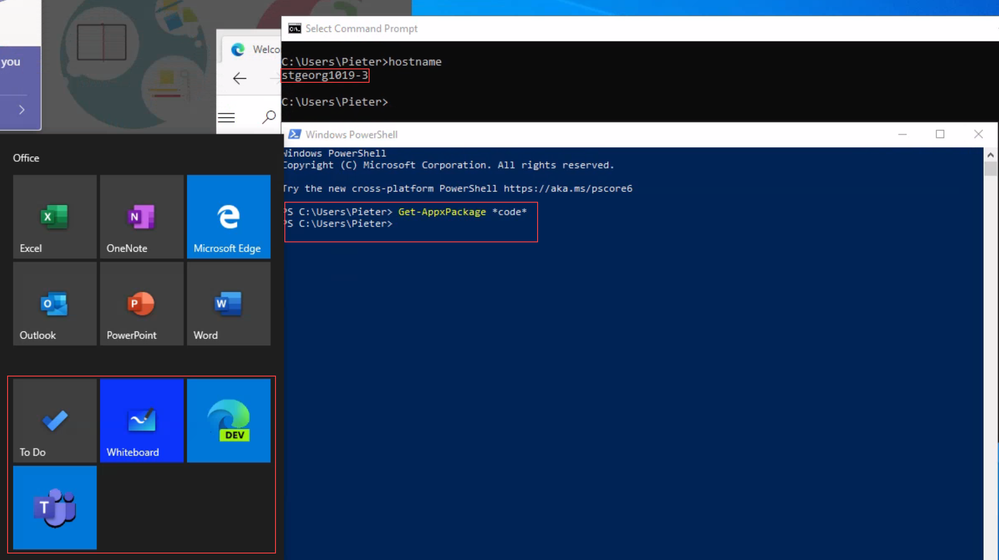Select the Edge Welcome tab
This screenshot has width=999, height=560.
point(253,49)
